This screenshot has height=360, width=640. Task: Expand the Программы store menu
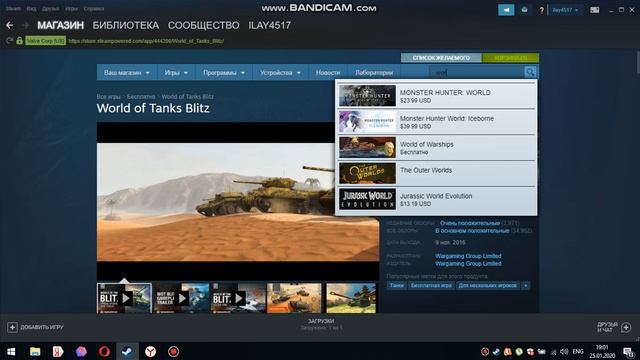click(224, 73)
